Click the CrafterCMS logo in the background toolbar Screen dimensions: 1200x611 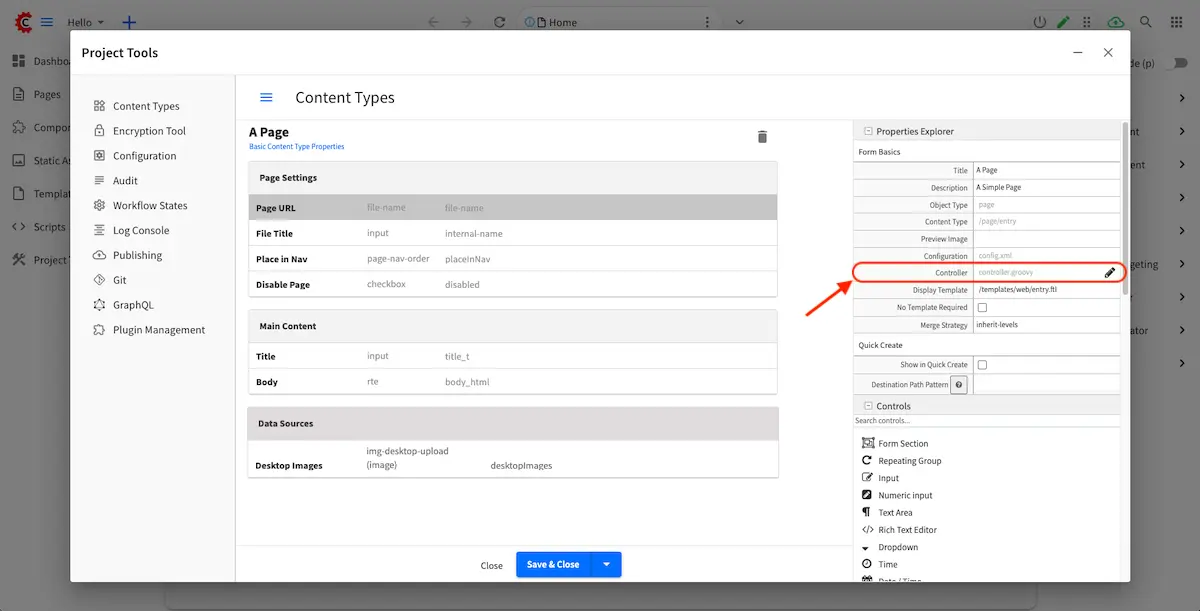tap(22, 22)
